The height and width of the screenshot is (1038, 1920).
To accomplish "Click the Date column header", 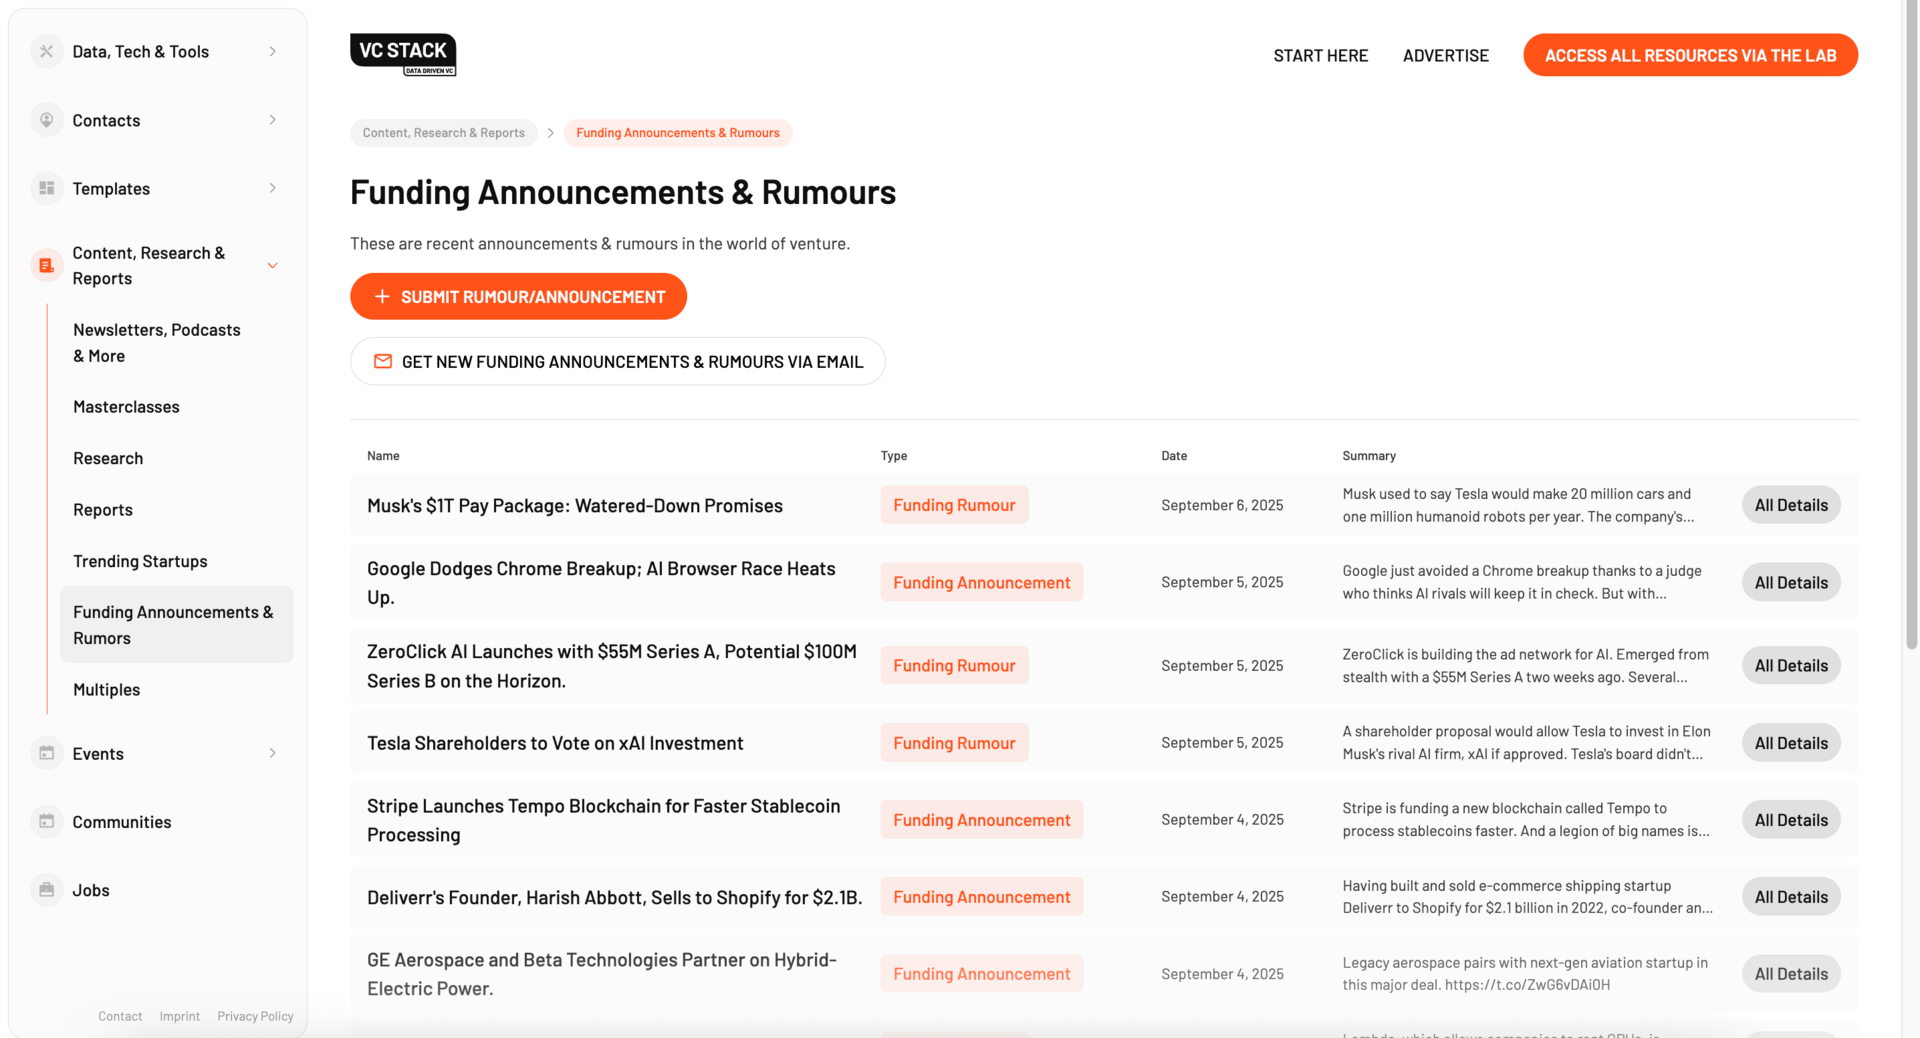I will pyautogui.click(x=1174, y=456).
